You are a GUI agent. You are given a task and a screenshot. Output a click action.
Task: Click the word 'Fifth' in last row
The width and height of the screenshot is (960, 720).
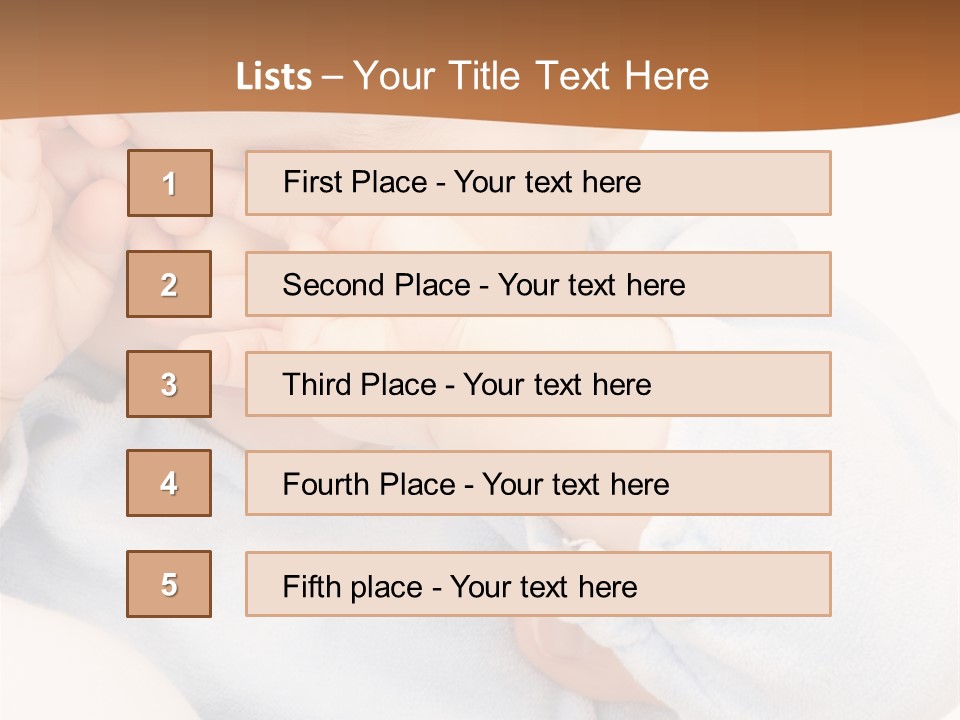[x=309, y=586]
